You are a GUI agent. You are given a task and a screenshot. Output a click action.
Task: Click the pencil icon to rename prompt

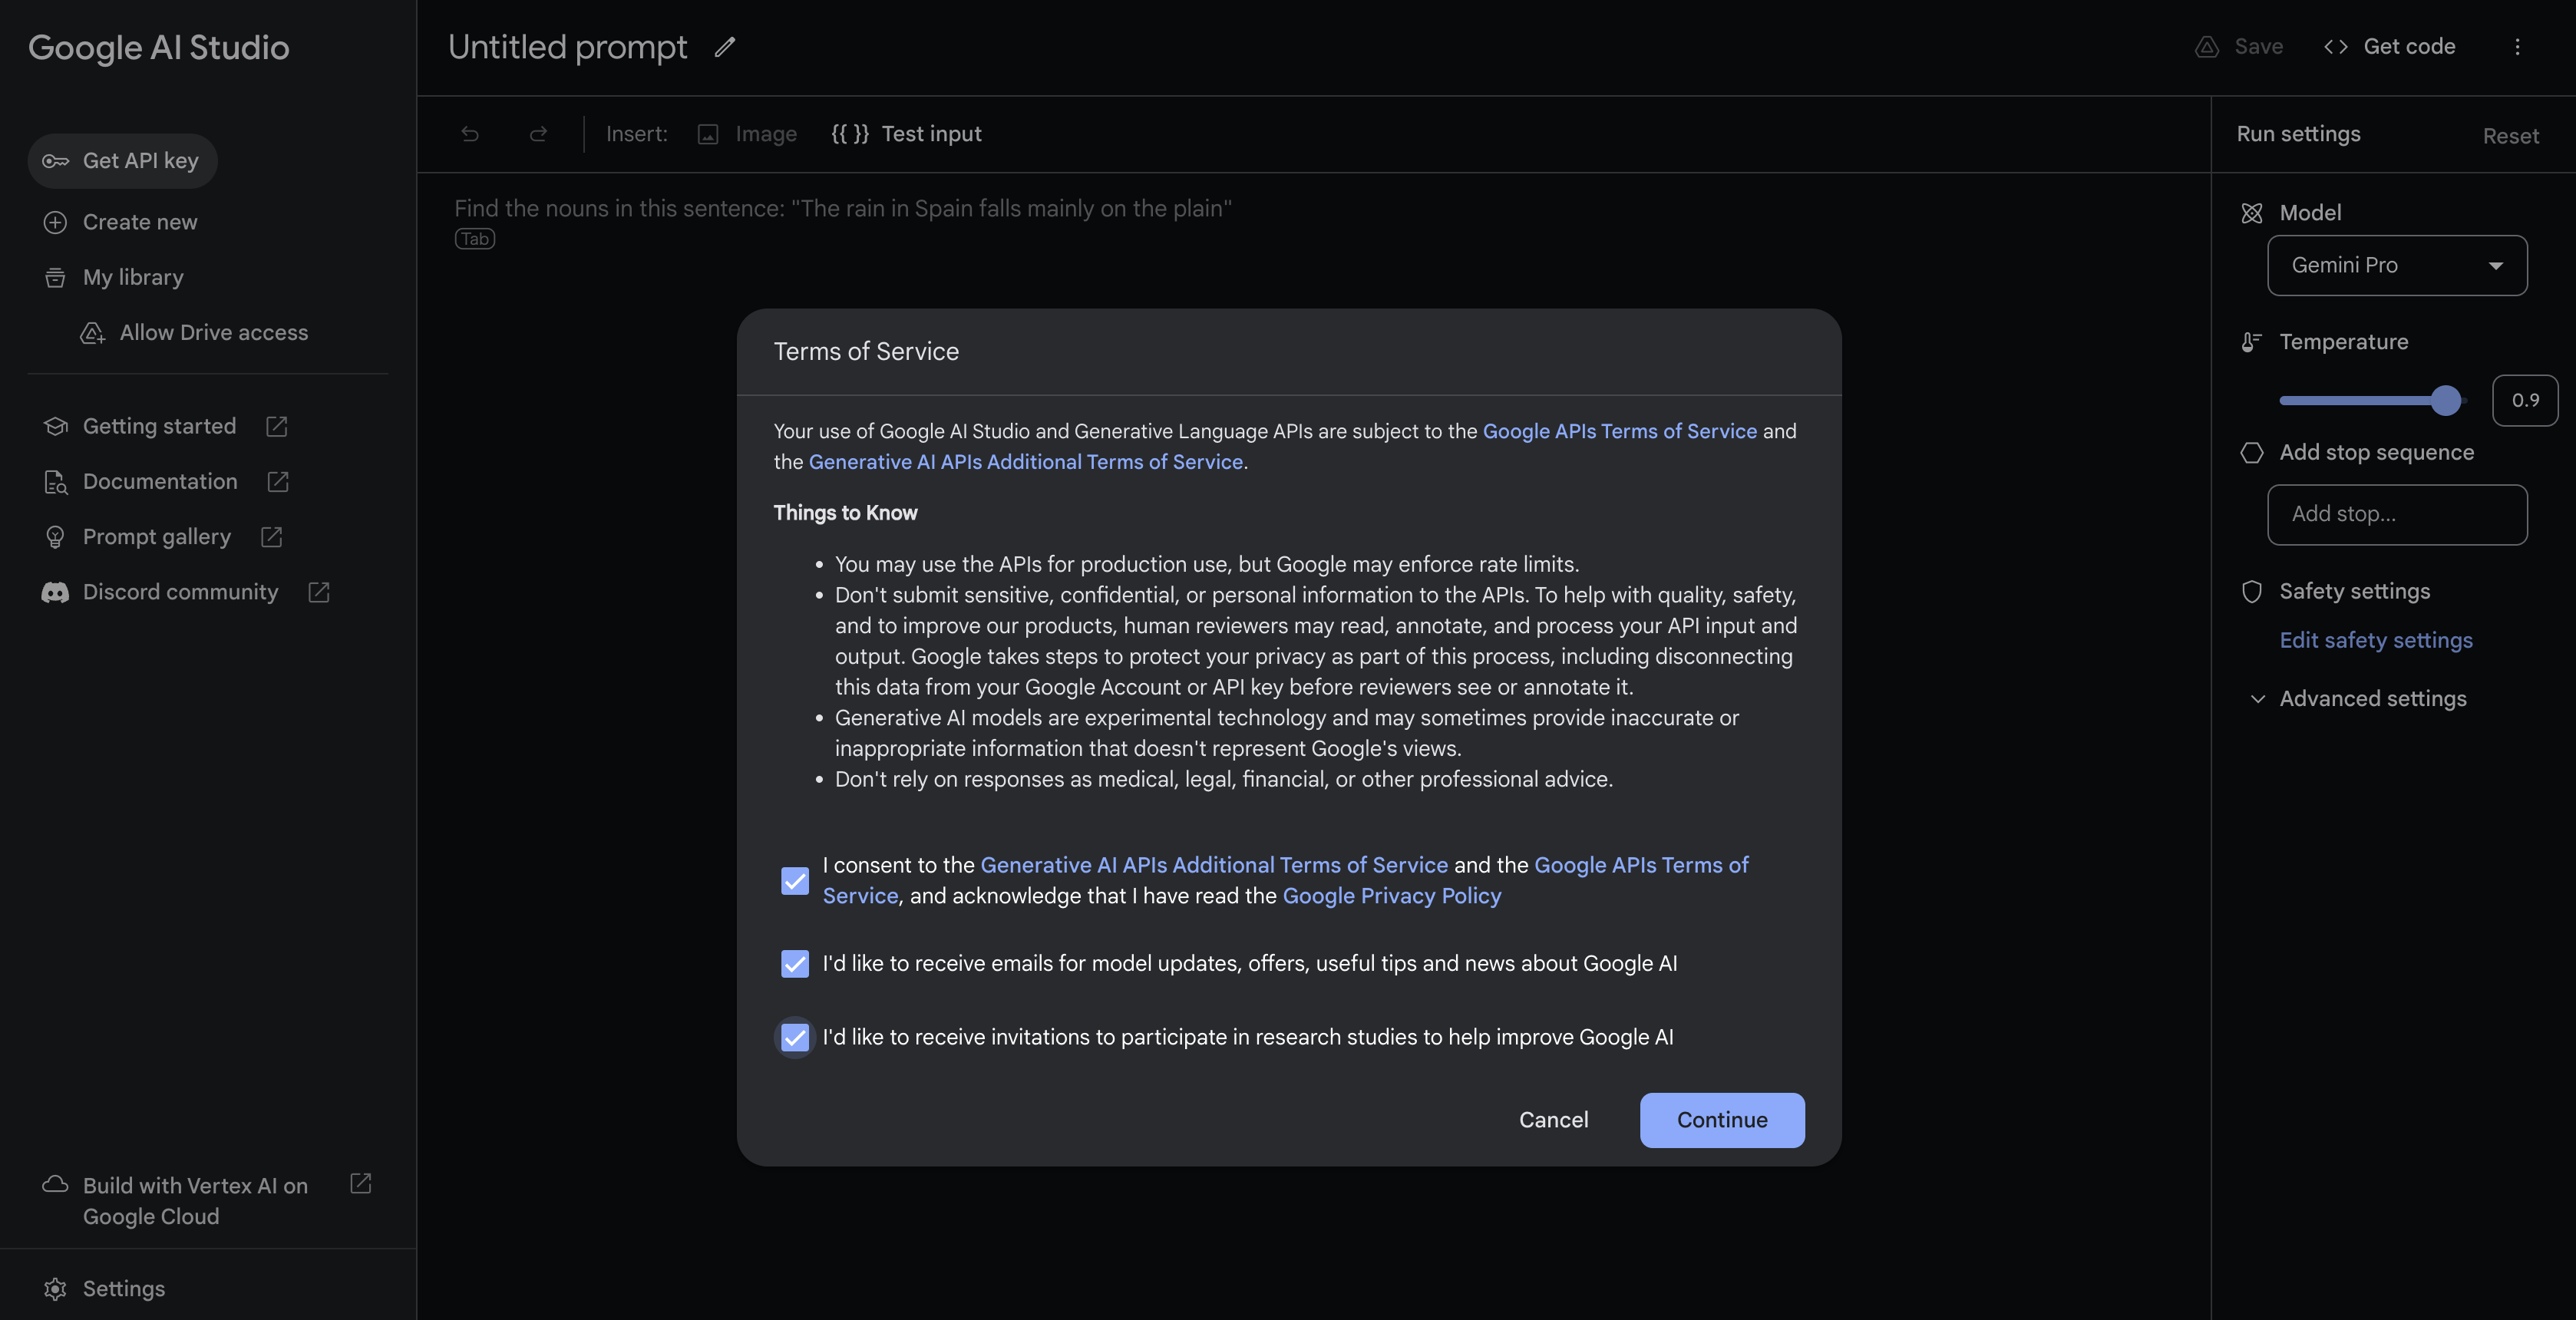[725, 47]
